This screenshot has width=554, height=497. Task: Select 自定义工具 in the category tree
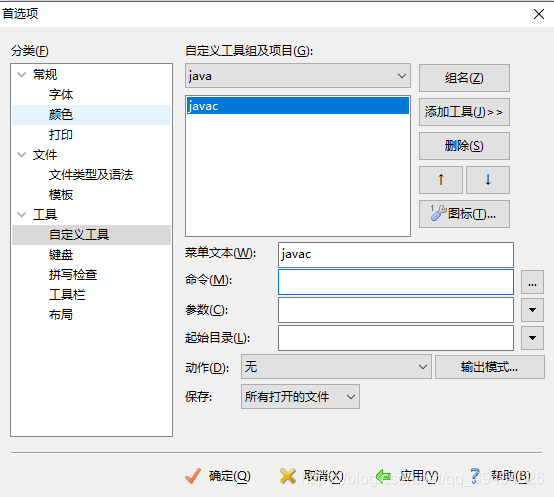79,235
